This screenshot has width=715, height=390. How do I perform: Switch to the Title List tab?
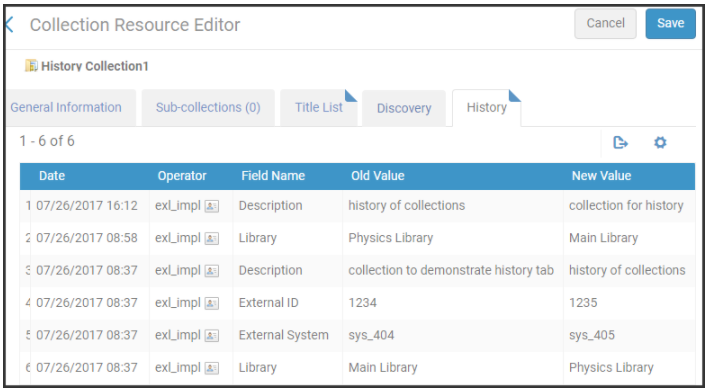[318, 108]
